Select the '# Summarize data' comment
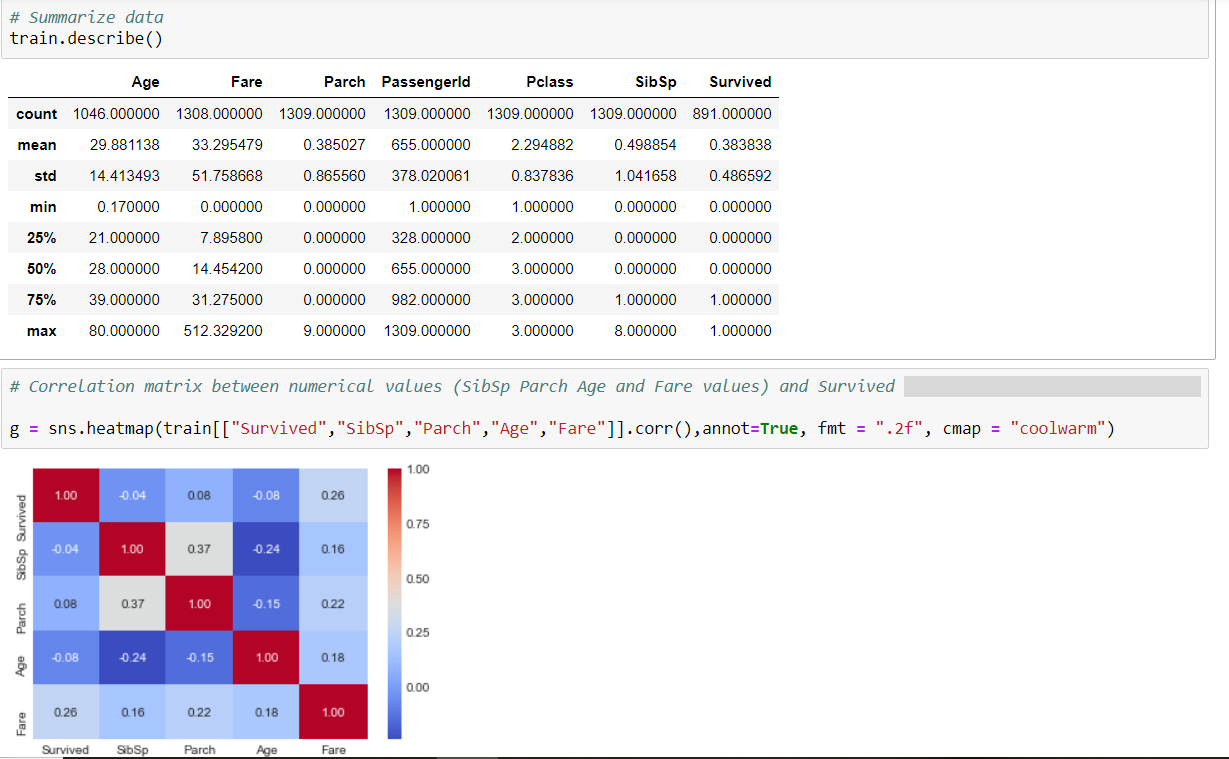The height and width of the screenshot is (759, 1229). coord(86,17)
